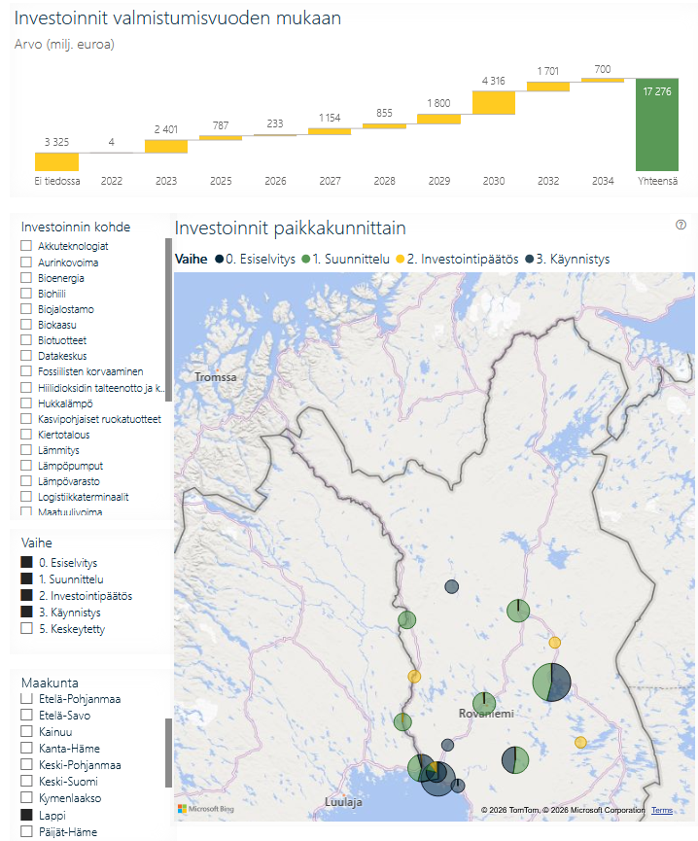Tick the Datakeskus checkbox
Viewport: 698px width, 841px height.
click(x=26, y=355)
